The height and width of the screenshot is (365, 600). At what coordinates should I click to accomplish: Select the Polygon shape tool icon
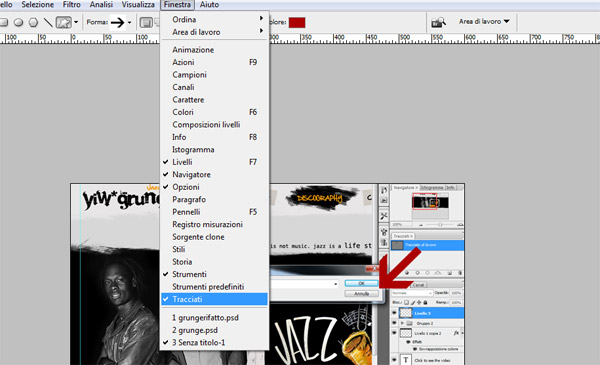tap(34, 23)
